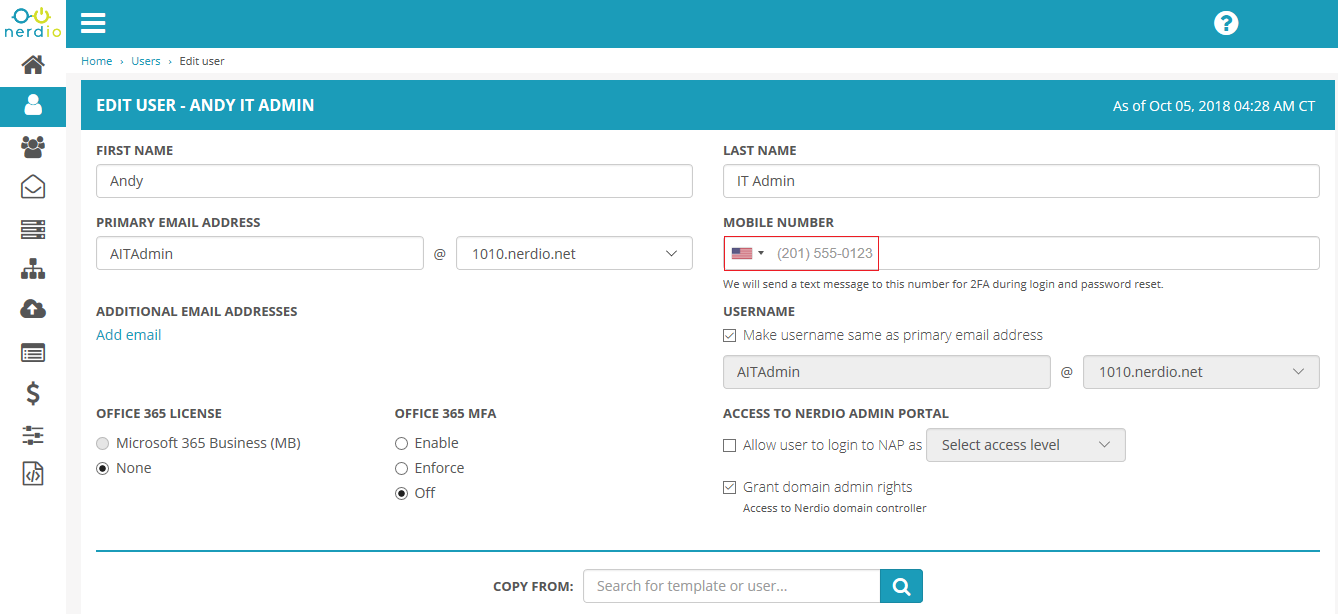The width and height of the screenshot is (1338, 614).
Task: Click the Edit user breadcrumb text
Action: pyautogui.click(x=202, y=61)
